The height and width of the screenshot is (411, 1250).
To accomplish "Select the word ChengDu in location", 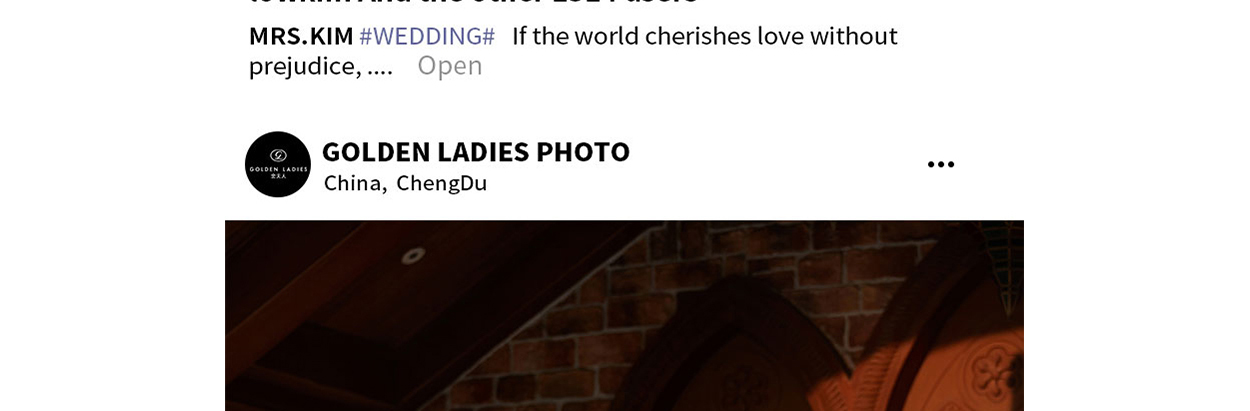I will [442, 183].
